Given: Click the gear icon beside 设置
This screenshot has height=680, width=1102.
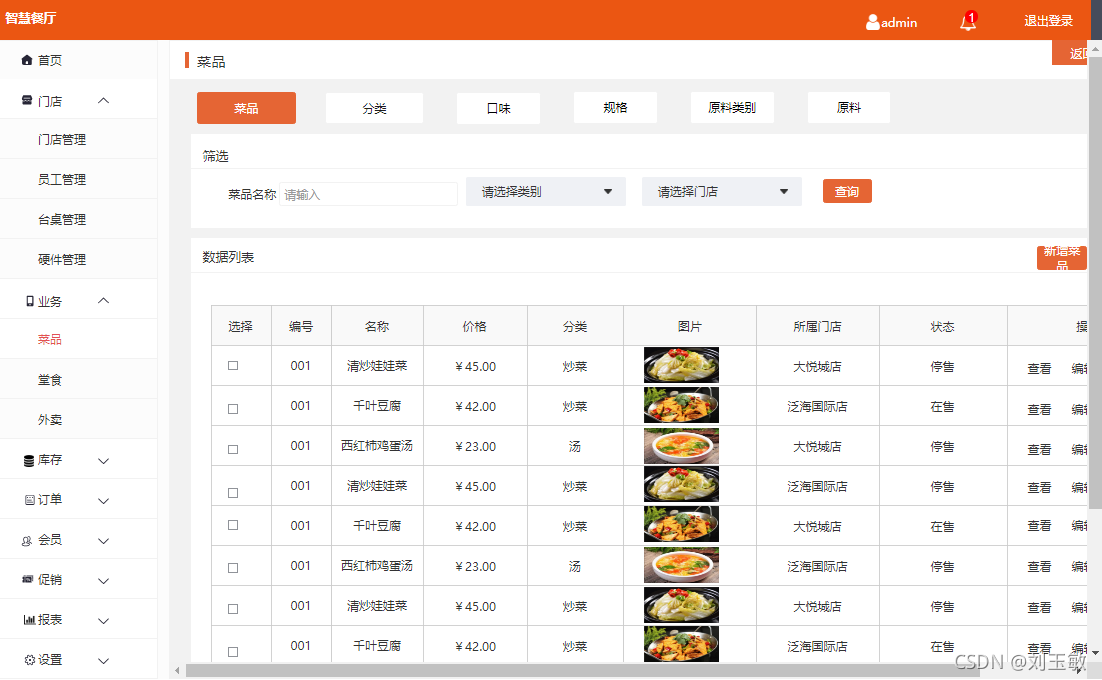Looking at the screenshot, I should (30, 660).
